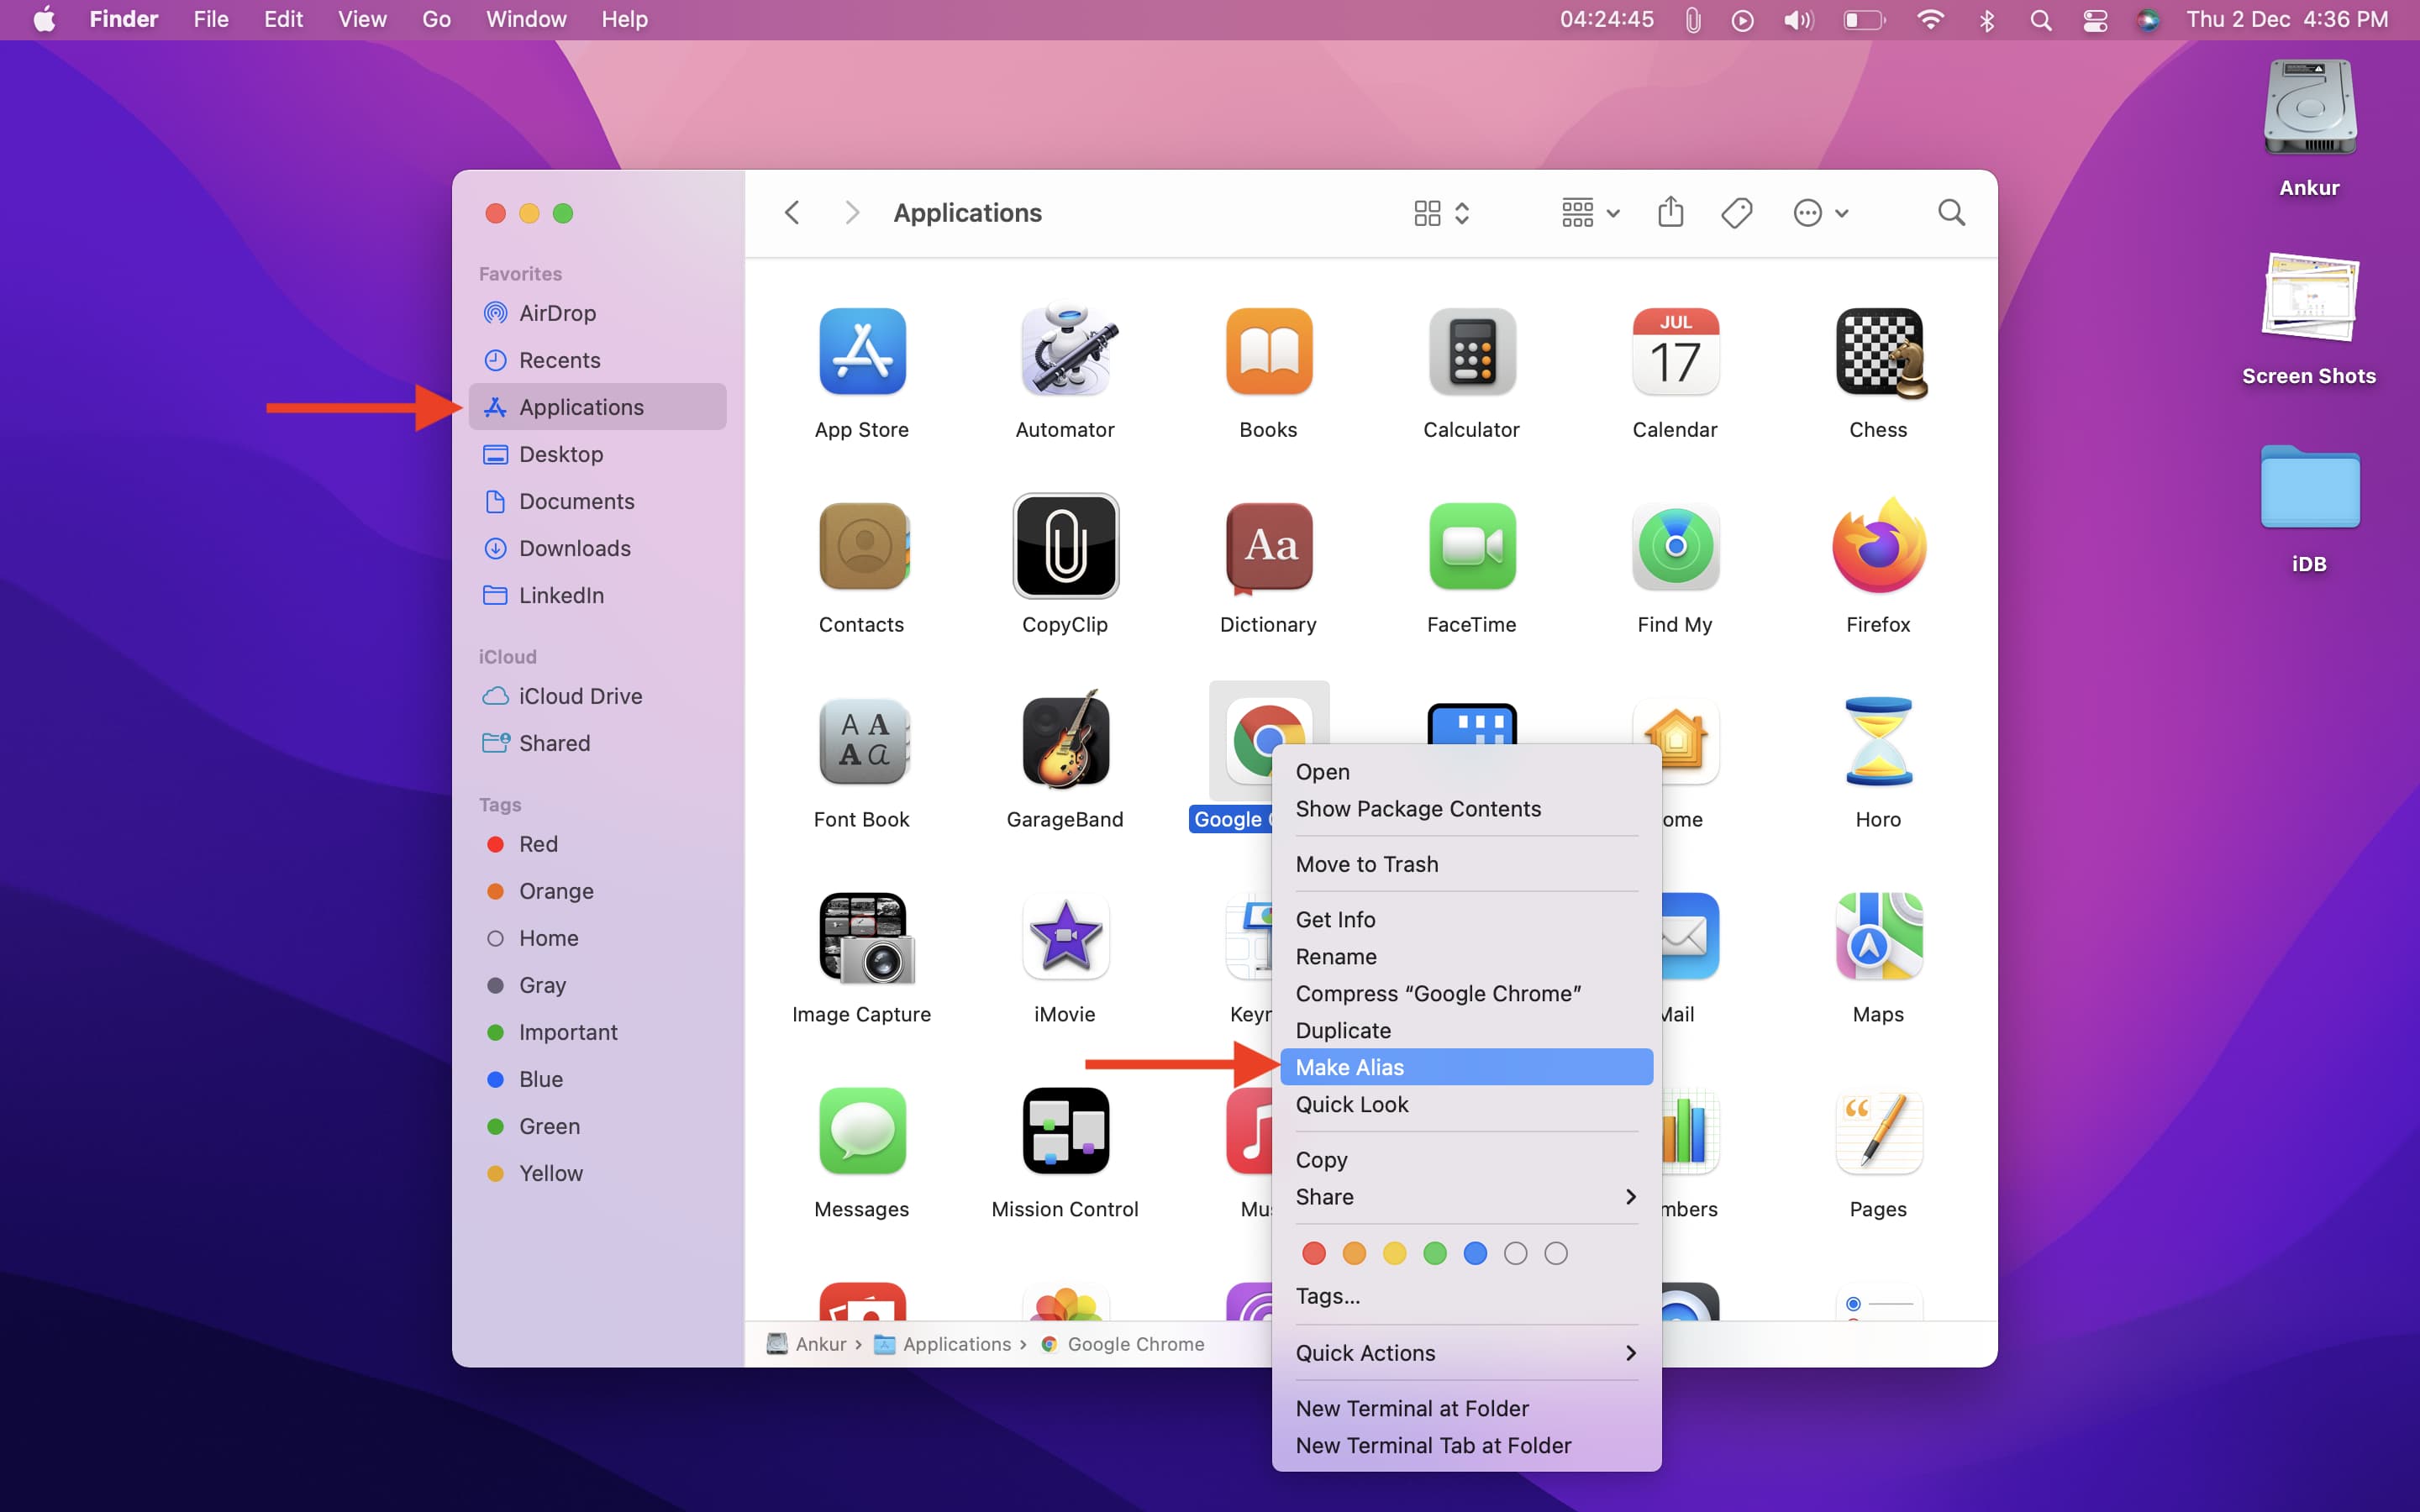
Task: Open Spotlight search in the menu bar
Action: [2041, 20]
